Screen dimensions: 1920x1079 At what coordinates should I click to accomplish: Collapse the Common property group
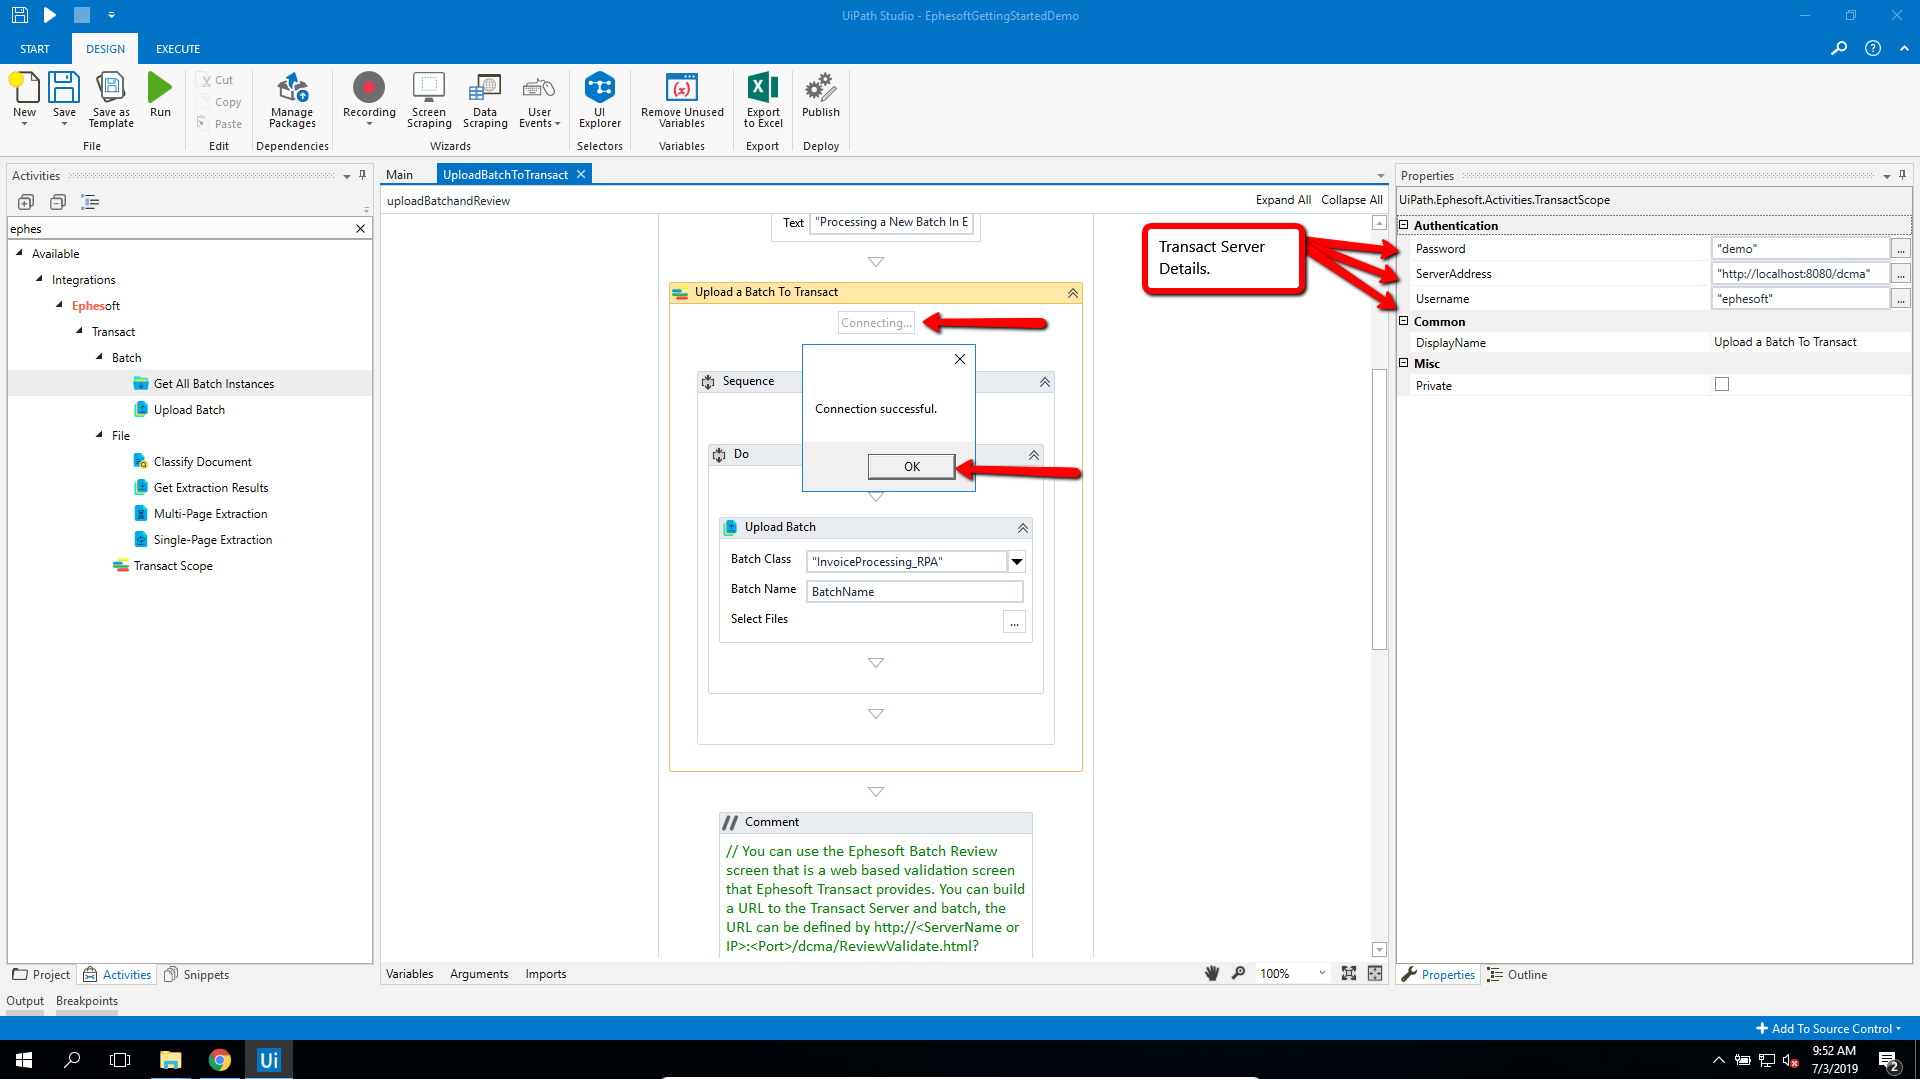(x=1403, y=321)
